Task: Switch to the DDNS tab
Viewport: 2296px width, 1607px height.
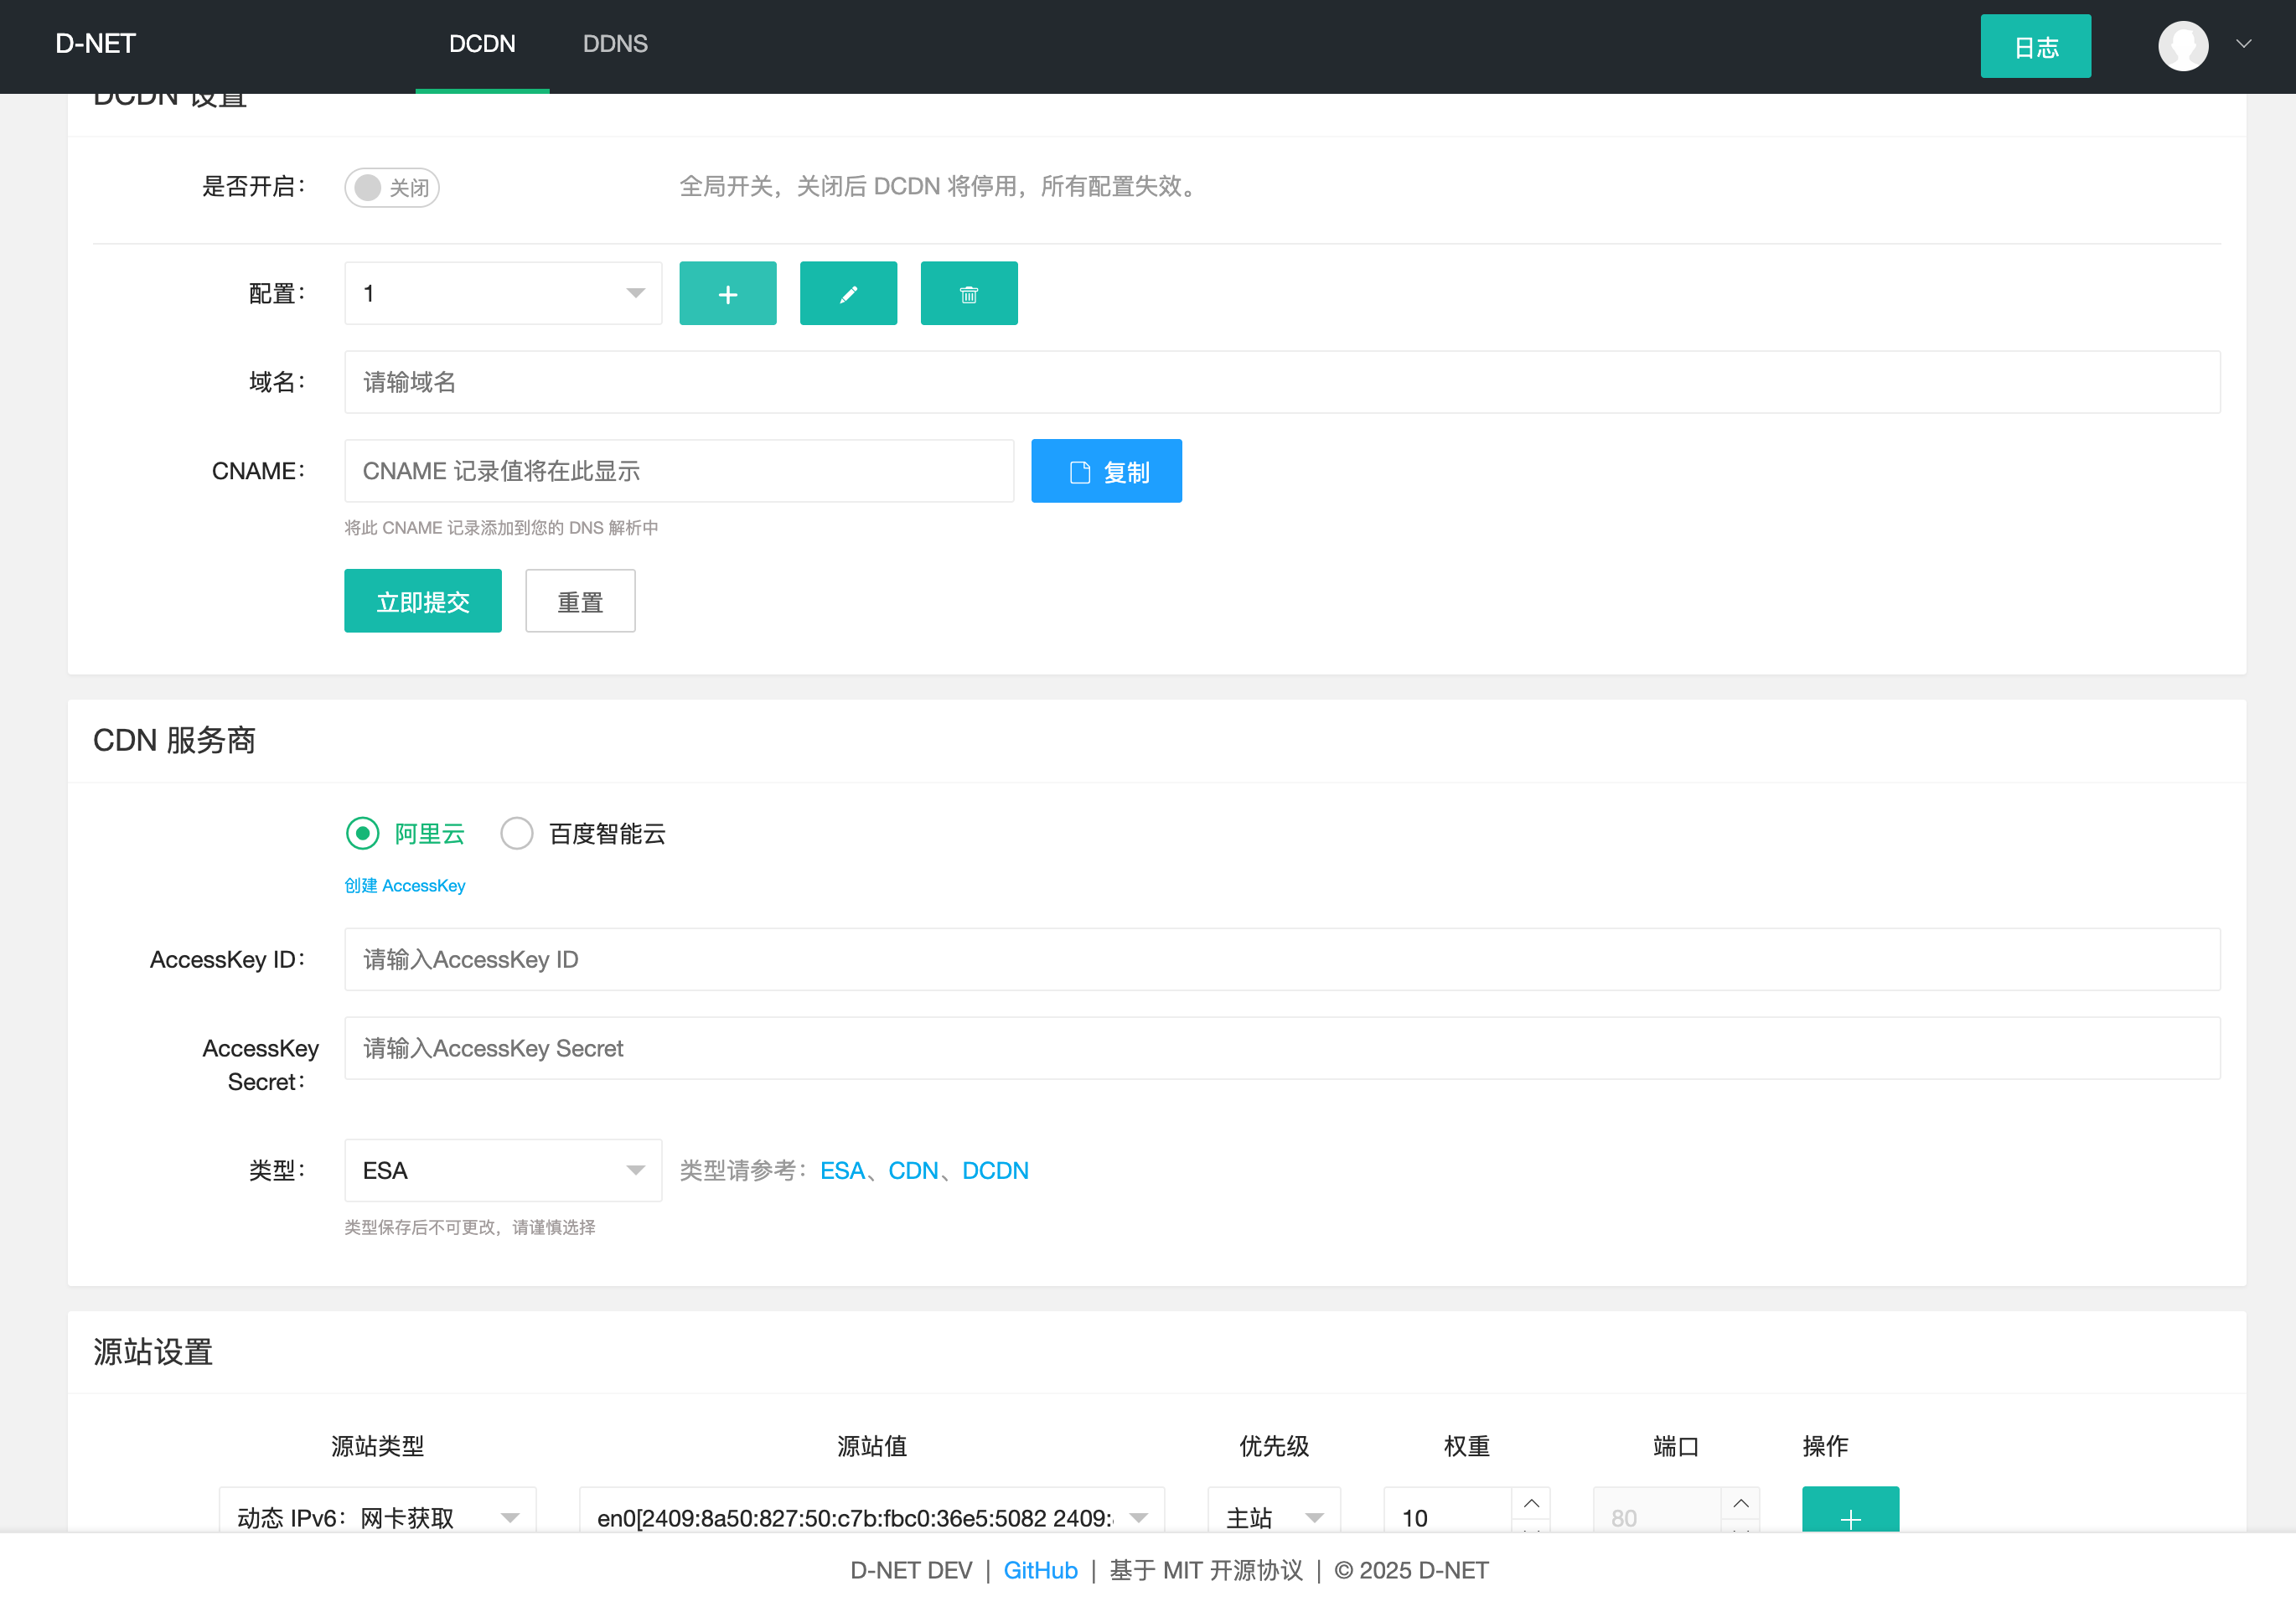Action: tap(615, 44)
